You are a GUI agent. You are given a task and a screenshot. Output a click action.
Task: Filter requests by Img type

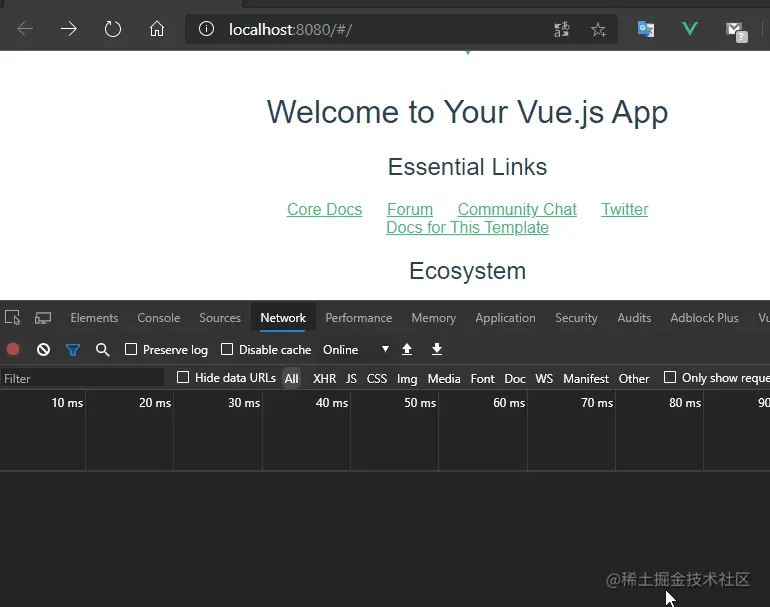click(407, 379)
